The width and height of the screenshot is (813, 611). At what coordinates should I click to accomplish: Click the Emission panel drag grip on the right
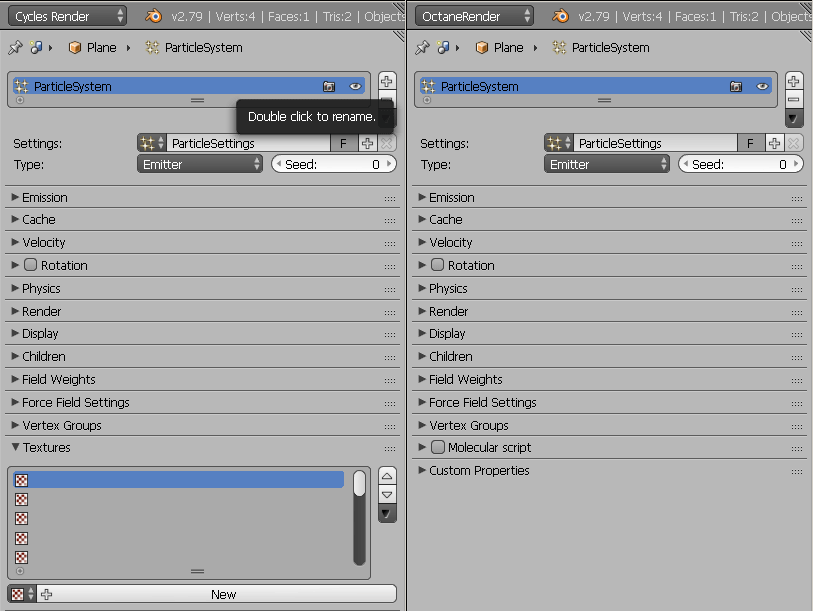point(797,198)
